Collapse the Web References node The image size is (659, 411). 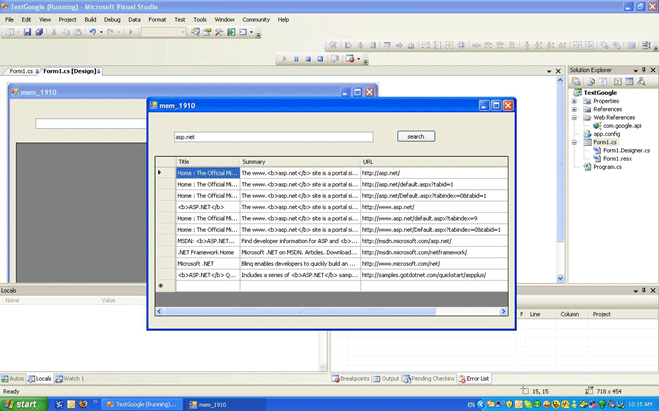coord(574,118)
